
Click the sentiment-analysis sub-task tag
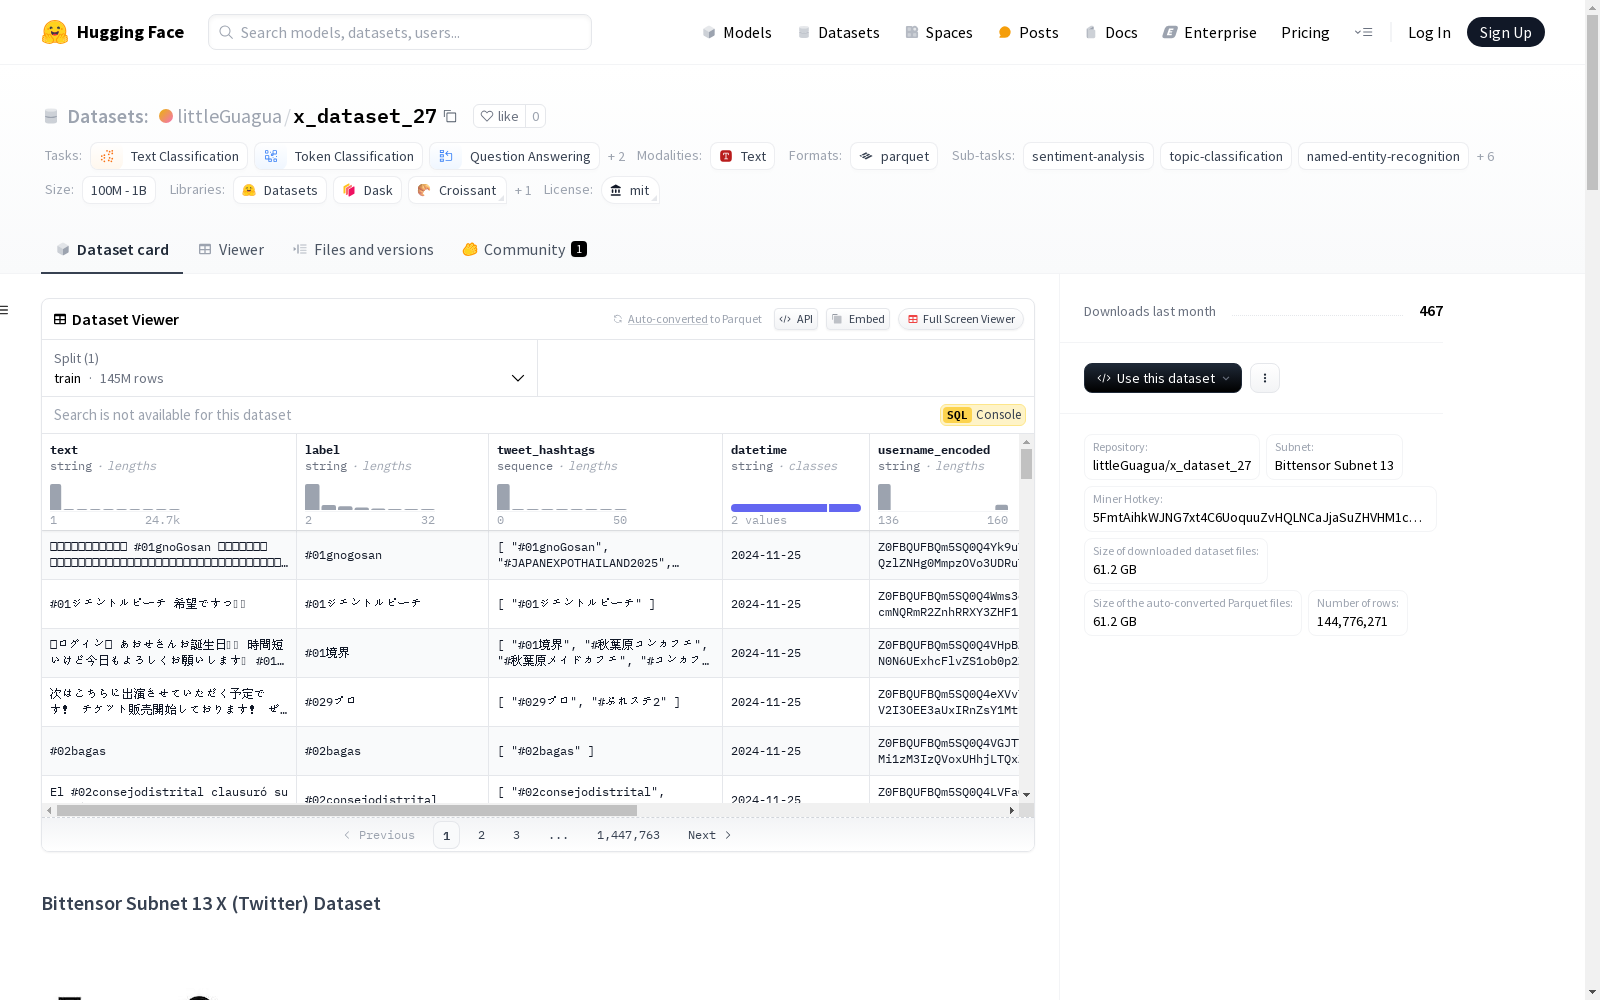click(1088, 156)
